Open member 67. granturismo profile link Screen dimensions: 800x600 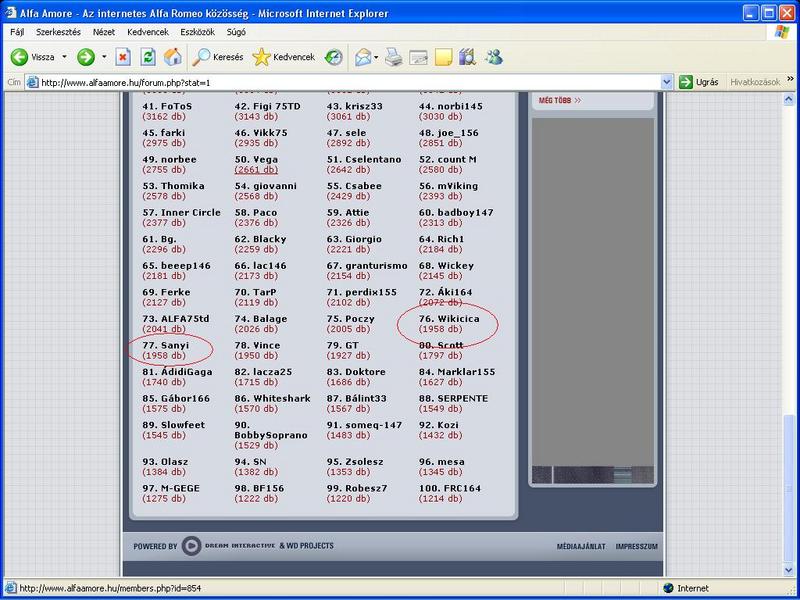[x=367, y=265]
